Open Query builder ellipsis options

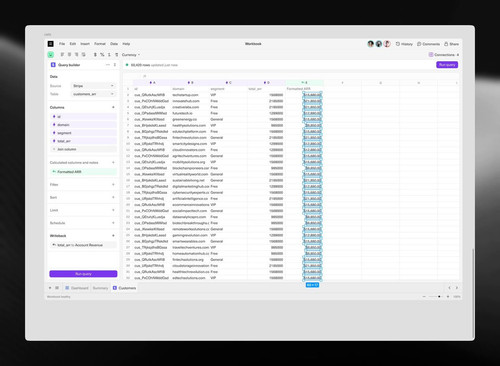click(x=108, y=65)
